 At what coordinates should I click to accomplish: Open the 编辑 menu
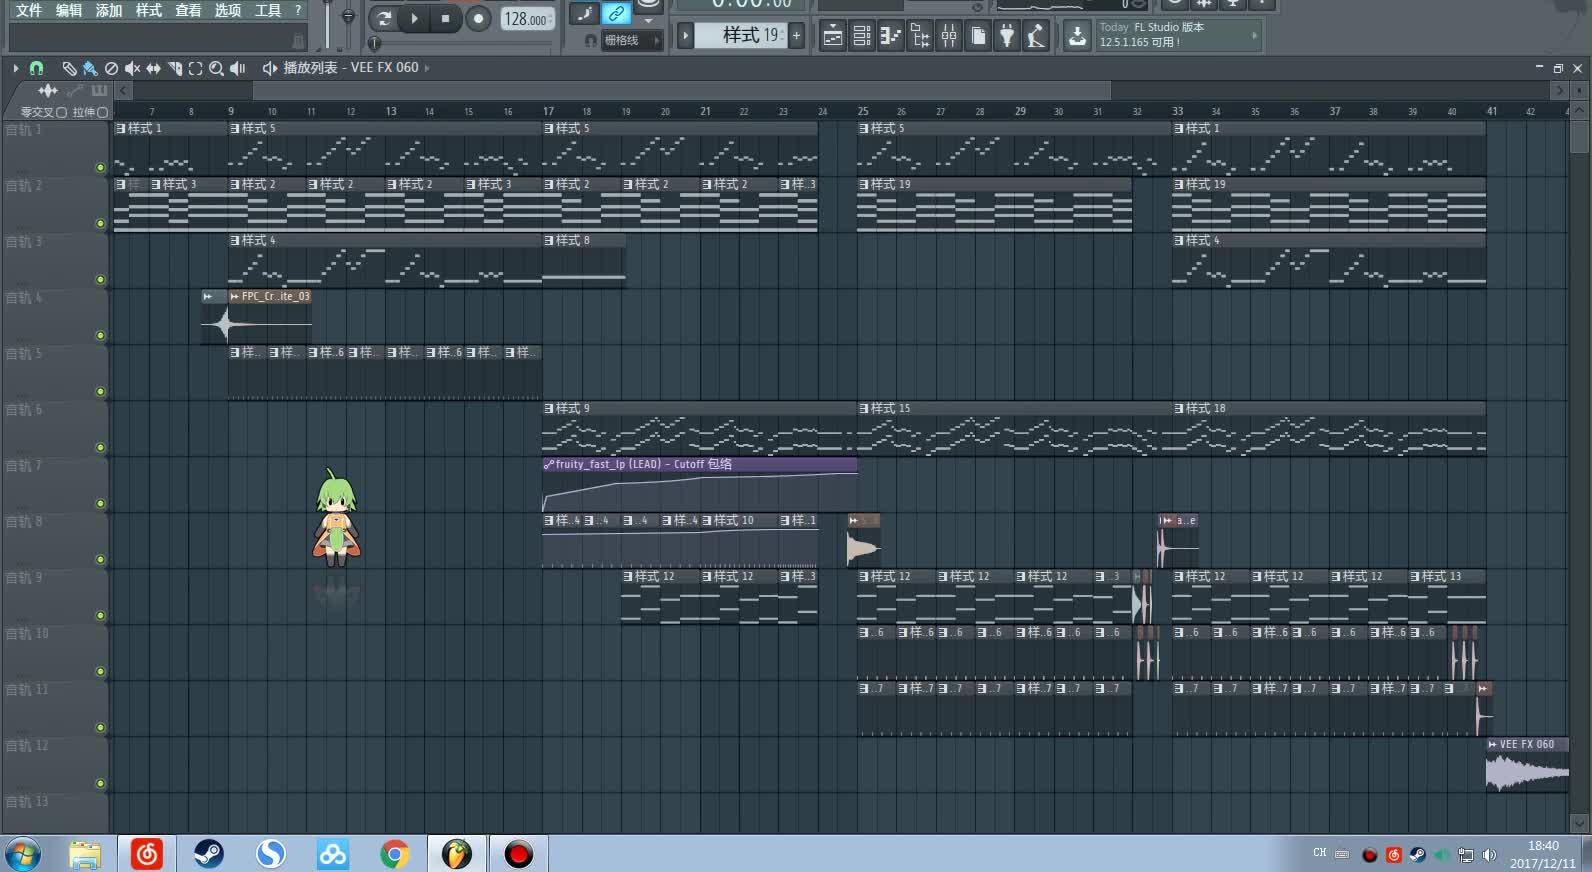(69, 10)
